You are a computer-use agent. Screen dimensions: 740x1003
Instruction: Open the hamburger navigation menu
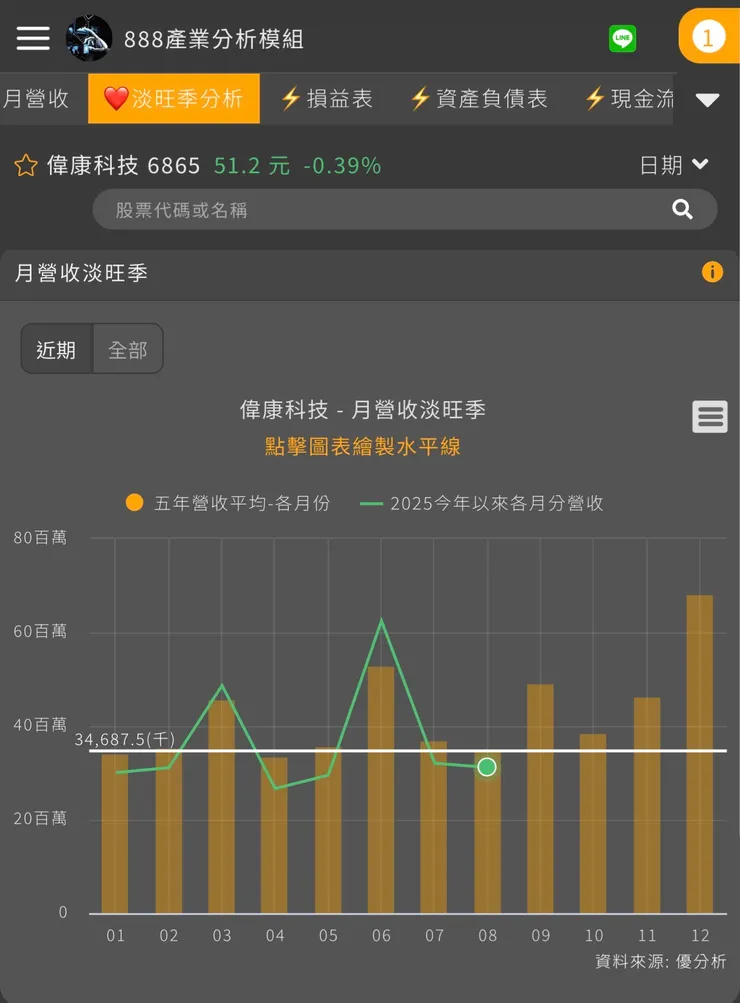[x=33, y=38]
